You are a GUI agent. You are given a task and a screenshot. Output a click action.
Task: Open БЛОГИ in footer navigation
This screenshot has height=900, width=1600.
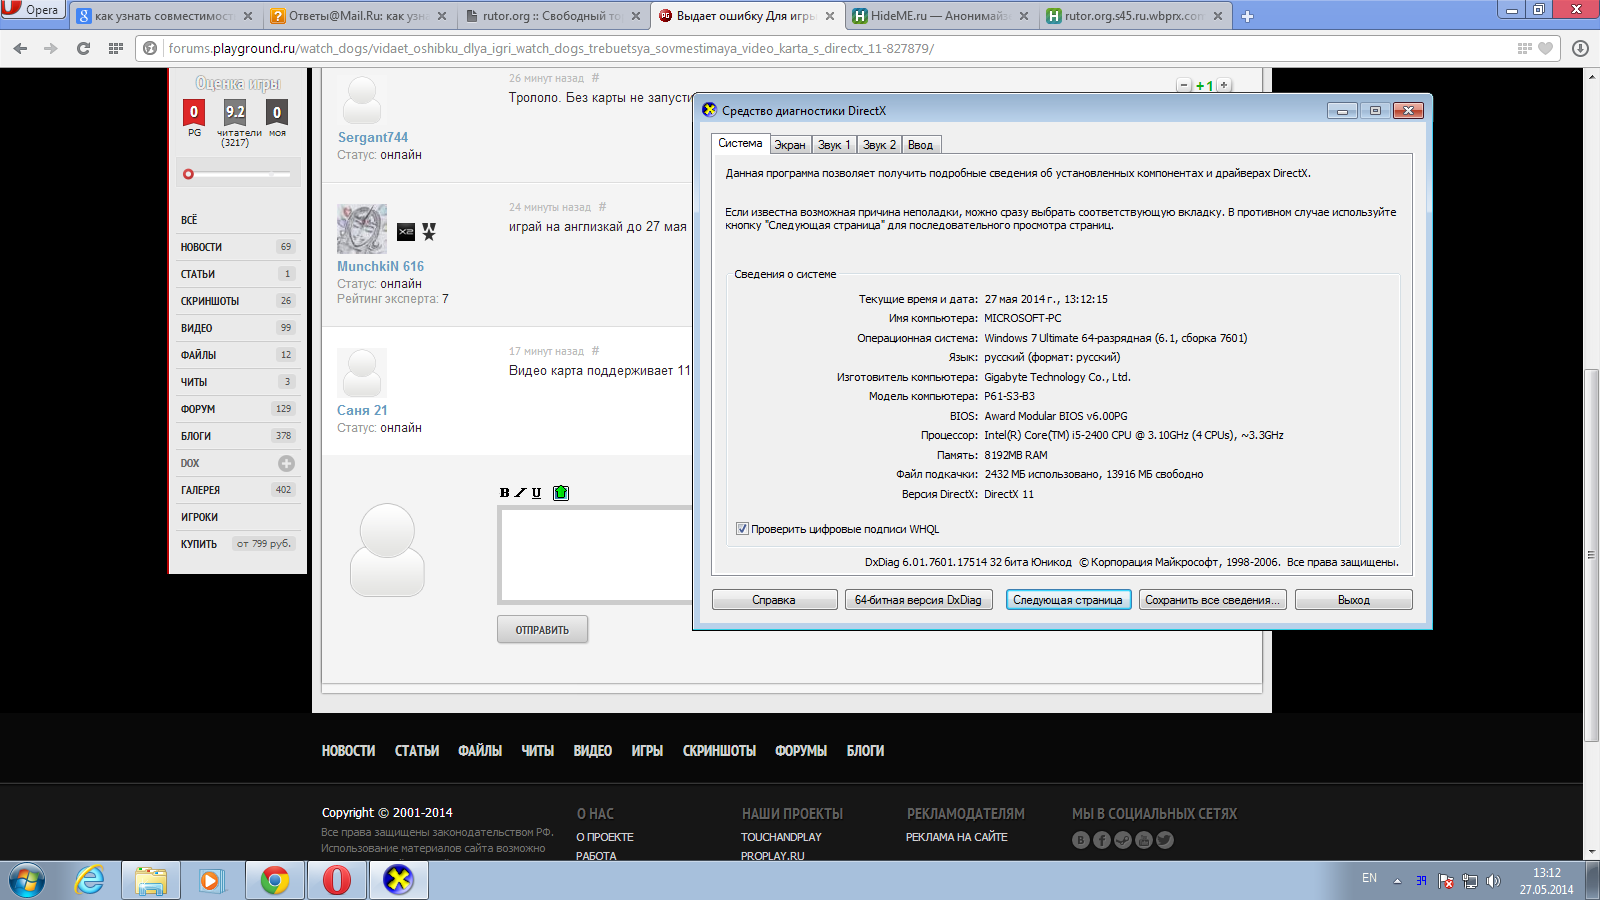pos(865,751)
